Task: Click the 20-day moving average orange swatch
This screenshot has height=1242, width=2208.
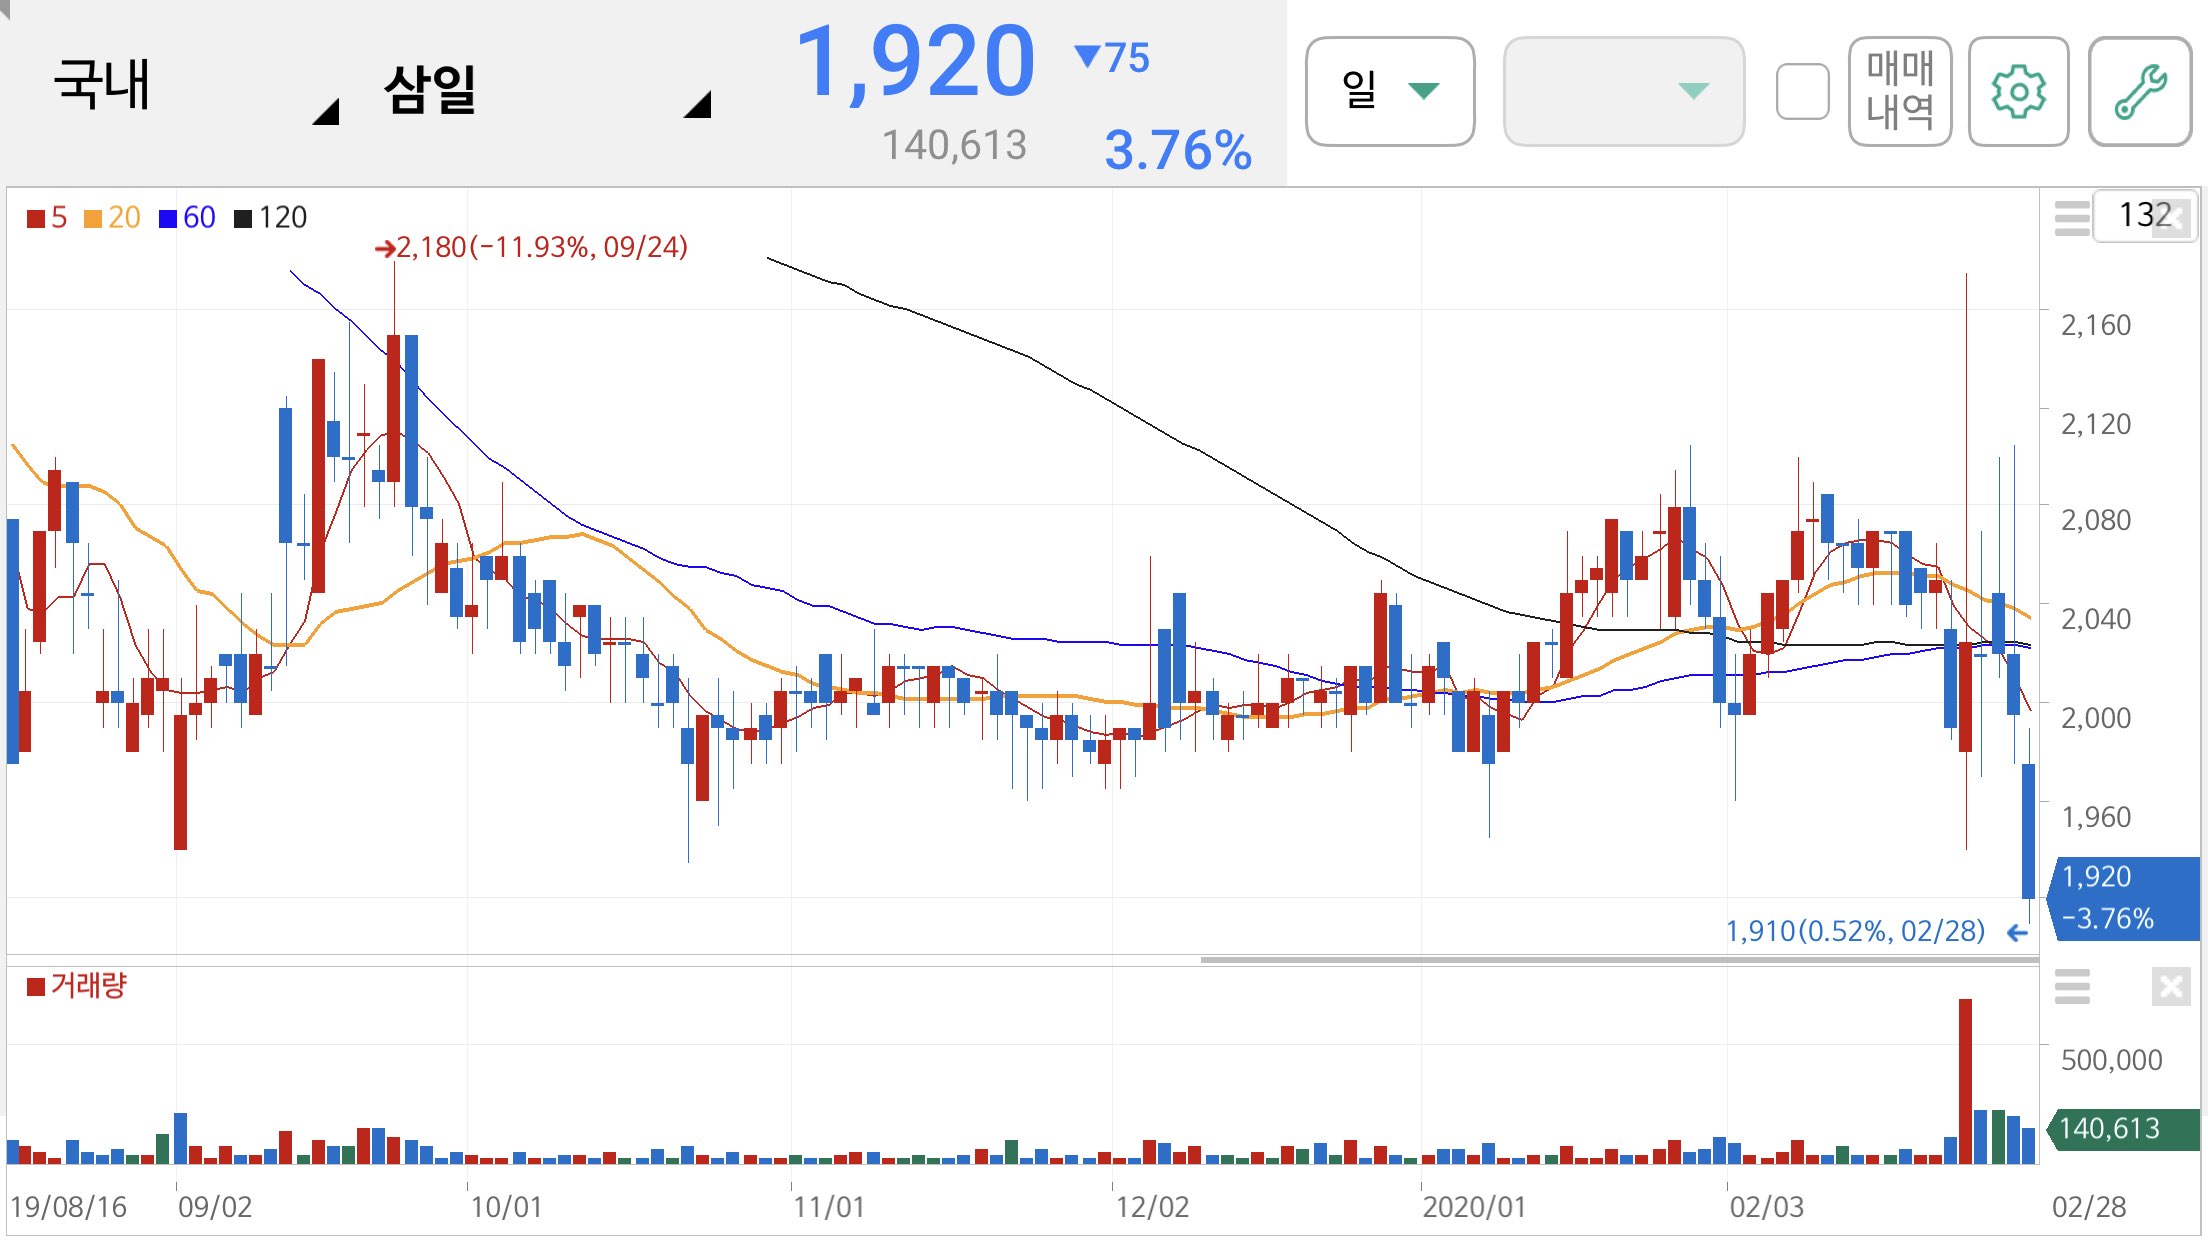Action: click(93, 218)
